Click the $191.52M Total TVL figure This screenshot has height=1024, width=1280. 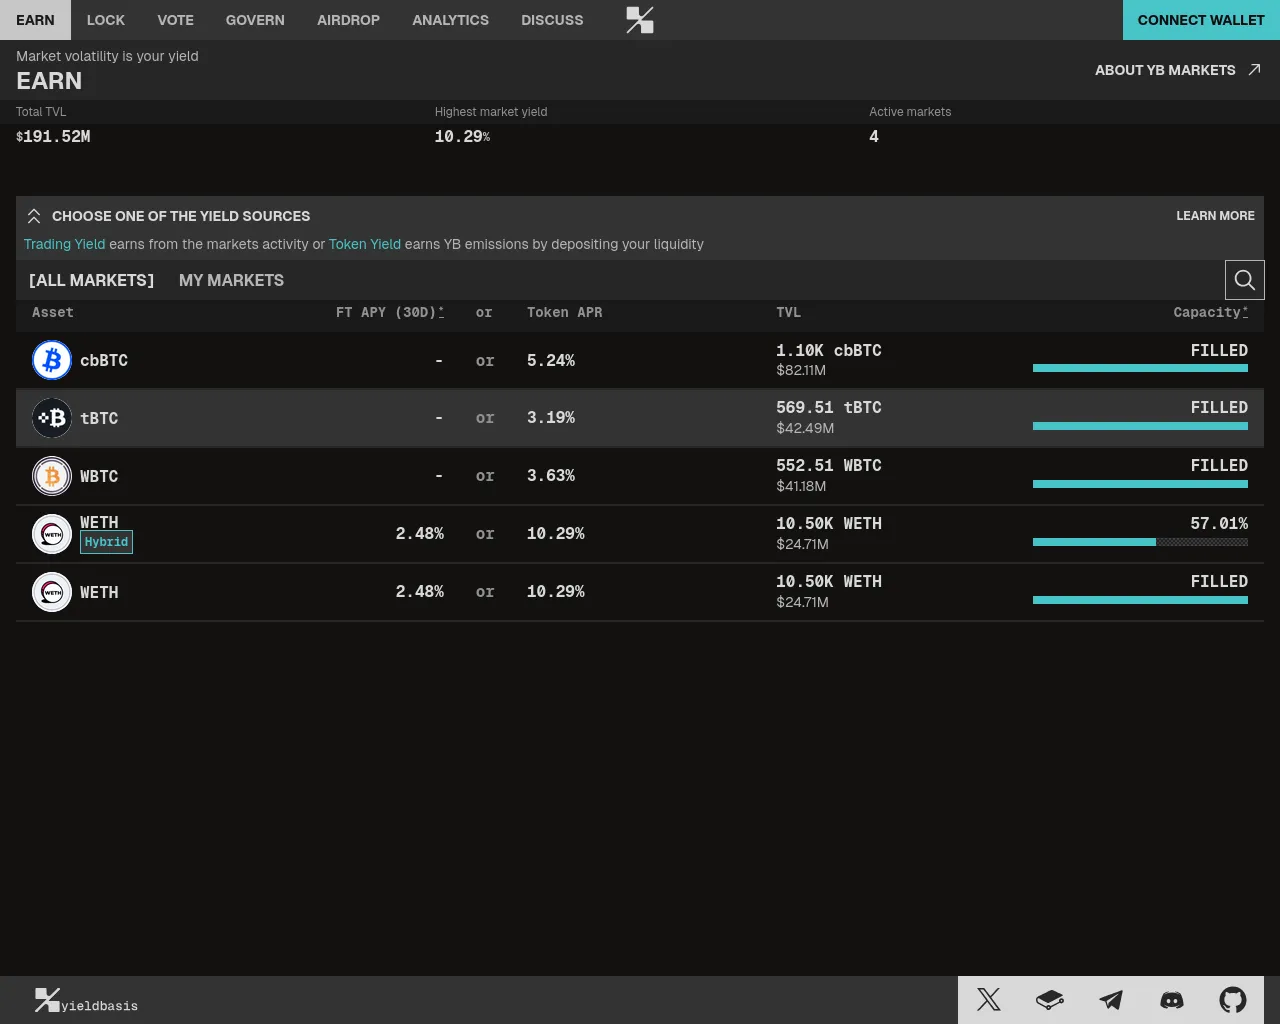[x=53, y=136]
